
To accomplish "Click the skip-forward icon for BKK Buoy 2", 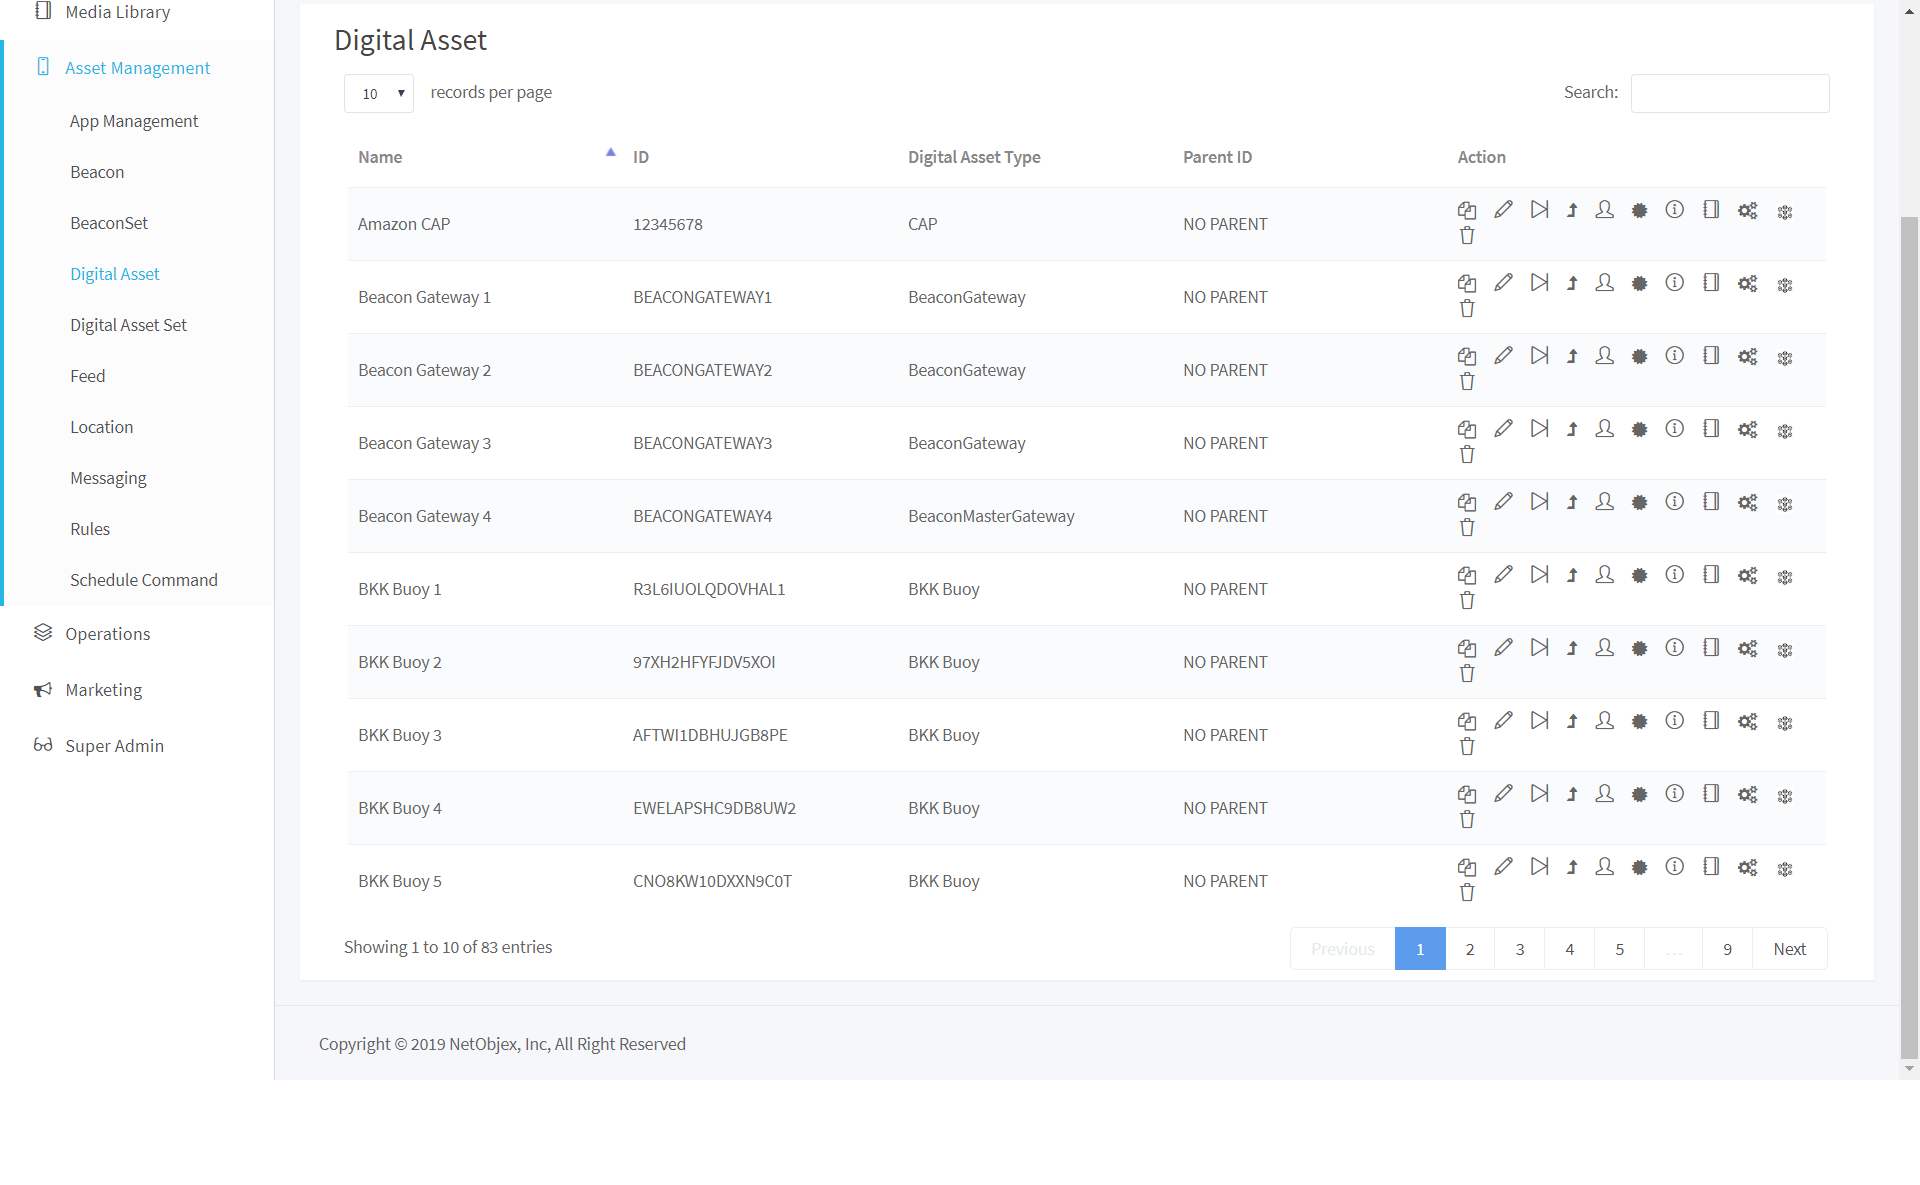I will tap(1539, 648).
